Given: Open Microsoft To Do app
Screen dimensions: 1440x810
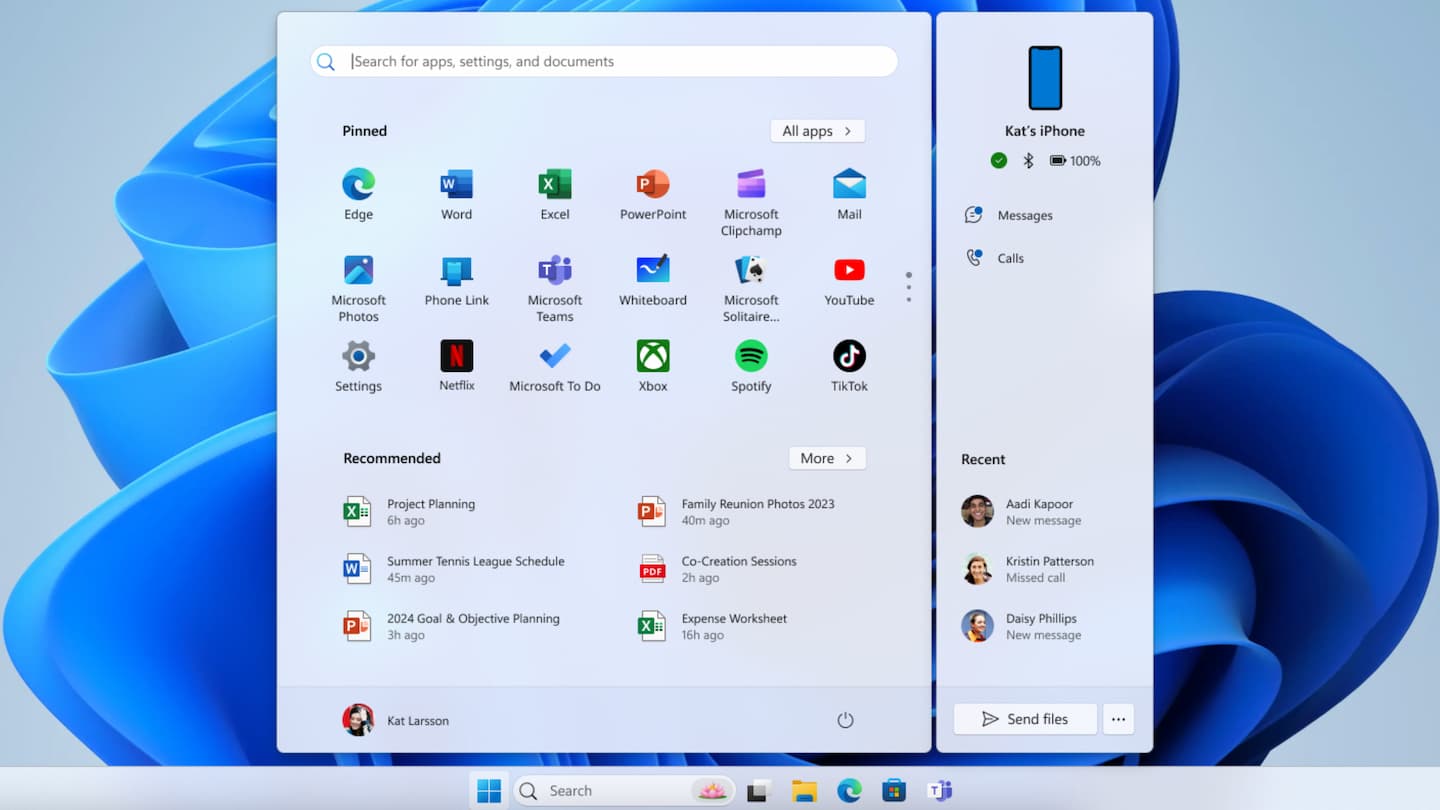Looking at the screenshot, I should pos(555,357).
